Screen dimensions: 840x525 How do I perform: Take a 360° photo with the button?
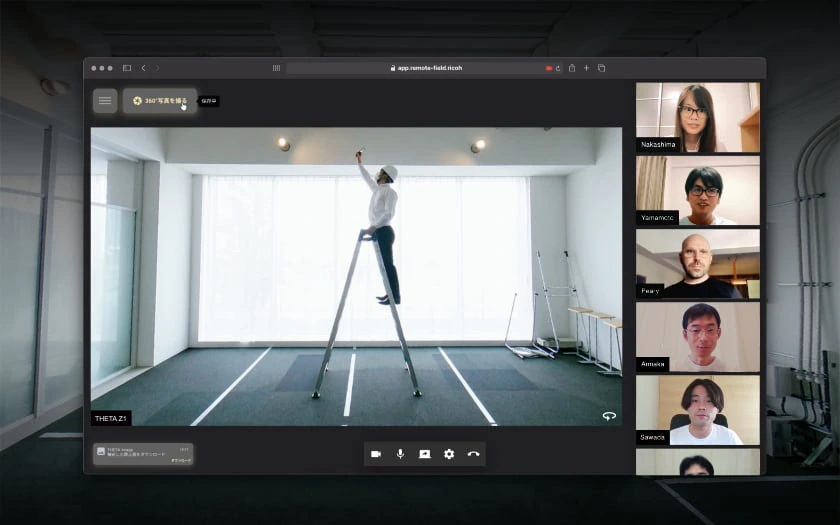click(x=160, y=101)
